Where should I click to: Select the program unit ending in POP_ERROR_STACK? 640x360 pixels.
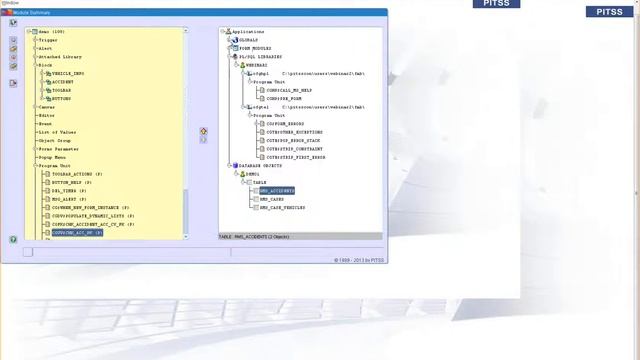(x=293, y=140)
